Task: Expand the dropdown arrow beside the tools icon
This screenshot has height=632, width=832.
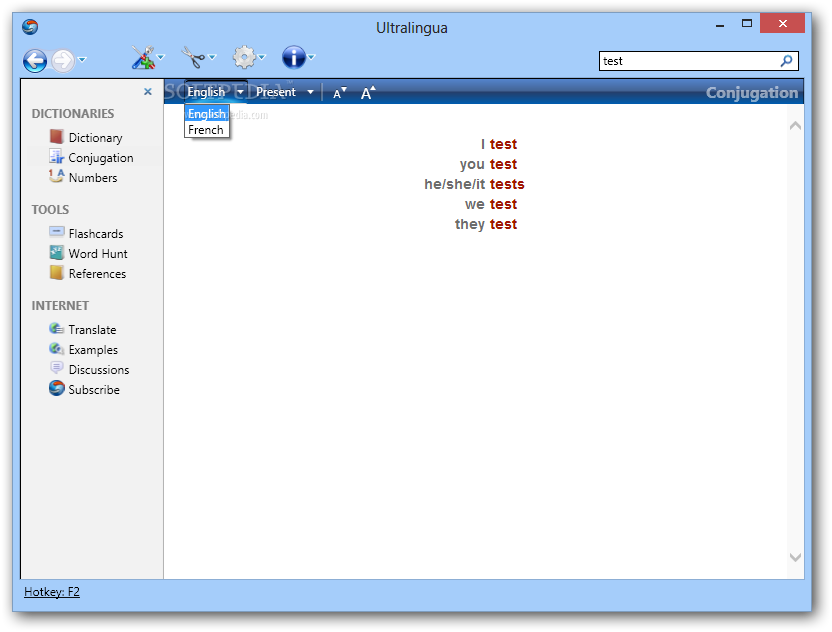Action: (161, 57)
